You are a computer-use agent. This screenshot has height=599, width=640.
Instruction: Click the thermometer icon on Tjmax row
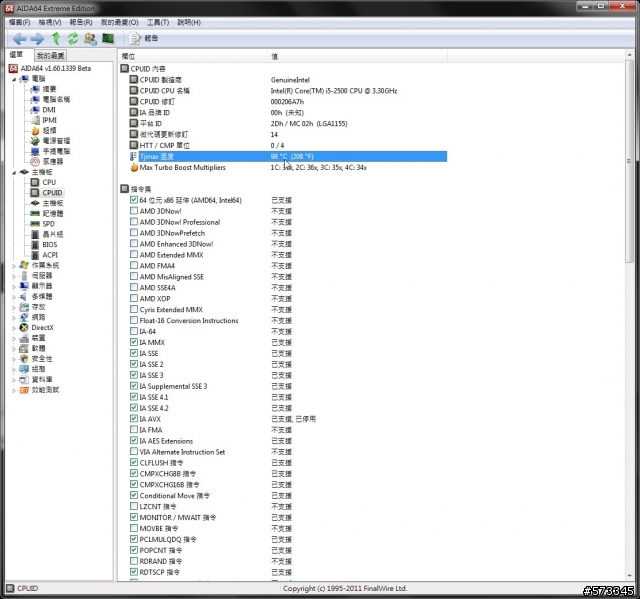coord(133,156)
